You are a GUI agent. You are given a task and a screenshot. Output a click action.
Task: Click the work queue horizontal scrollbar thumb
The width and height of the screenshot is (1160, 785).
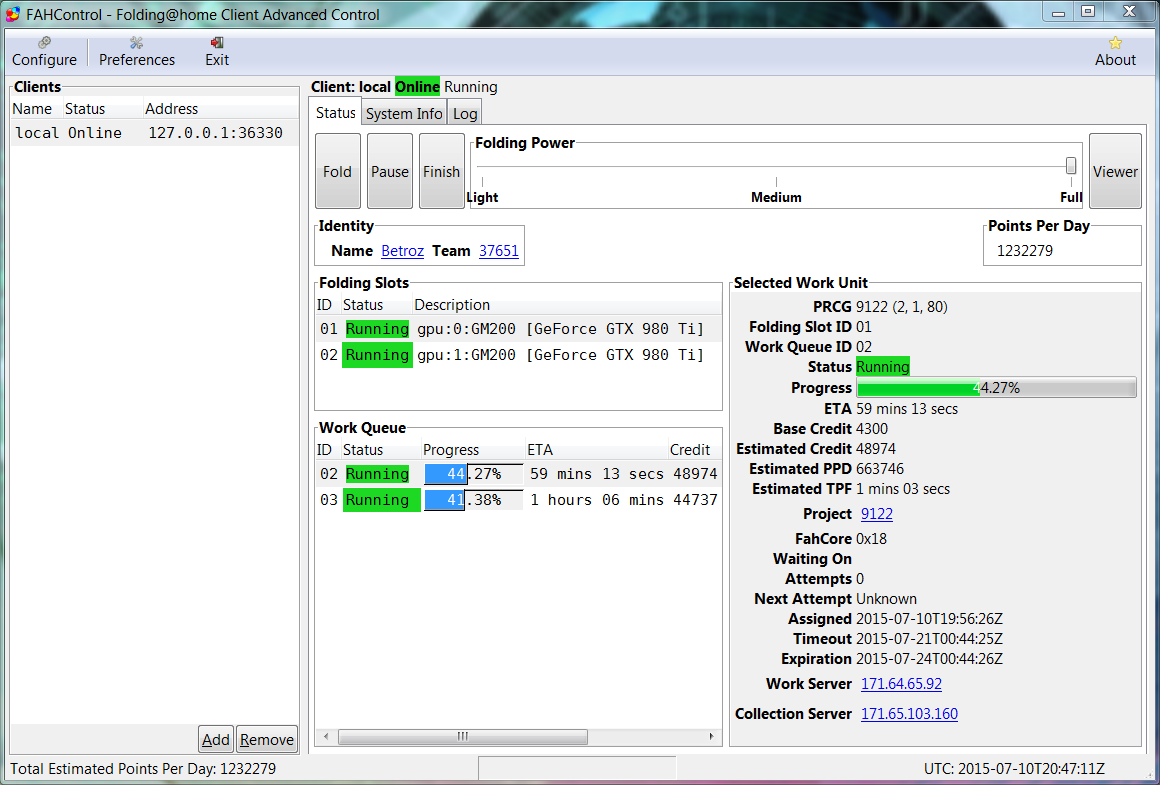[x=463, y=736]
